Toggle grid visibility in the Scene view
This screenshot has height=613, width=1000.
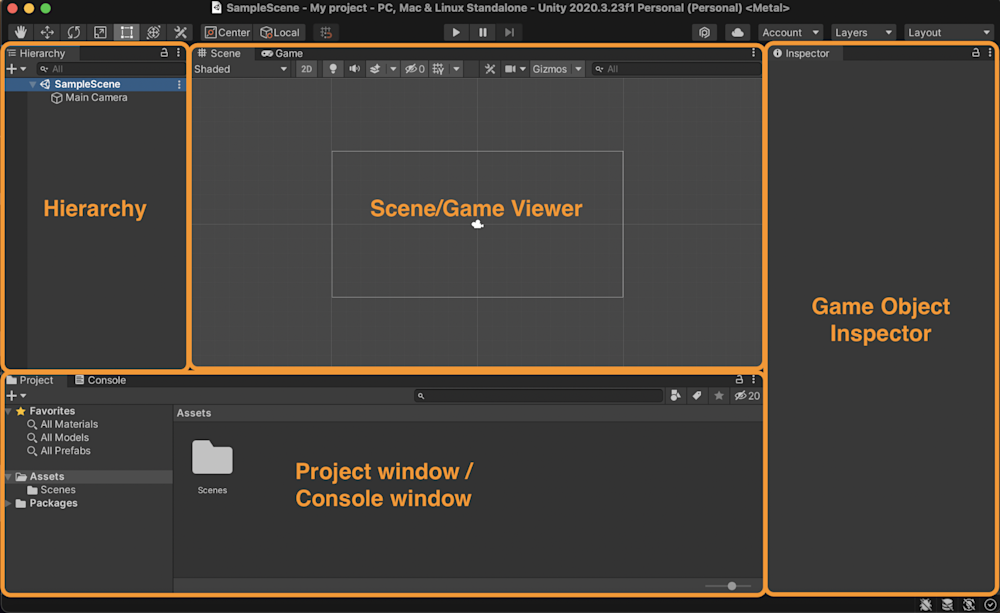click(440, 69)
